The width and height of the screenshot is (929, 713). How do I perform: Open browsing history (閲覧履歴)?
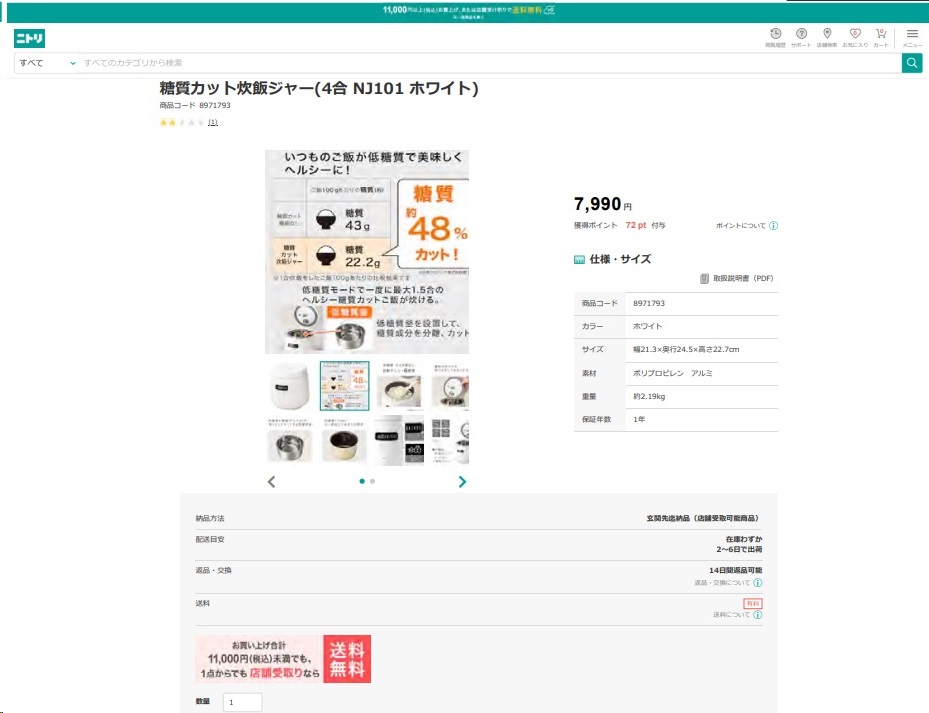coord(775,36)
